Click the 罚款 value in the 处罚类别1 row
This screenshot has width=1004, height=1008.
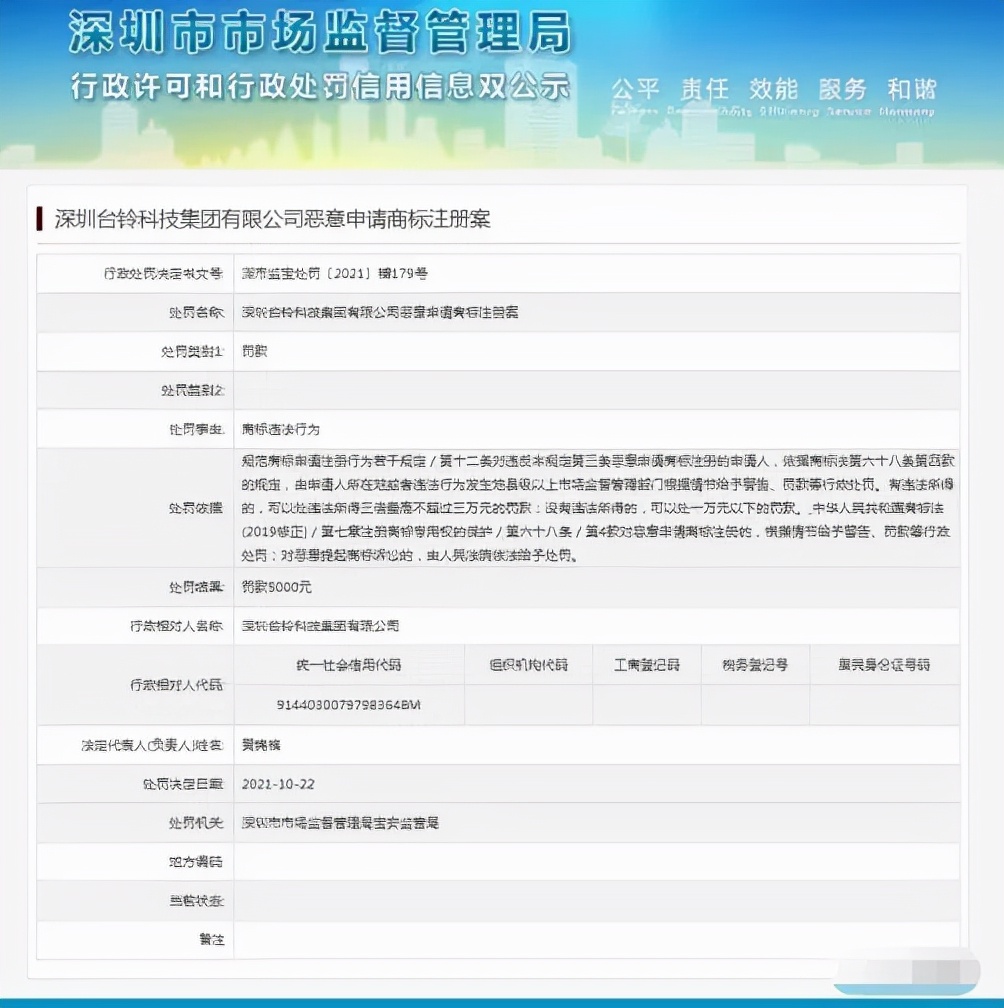255,352
